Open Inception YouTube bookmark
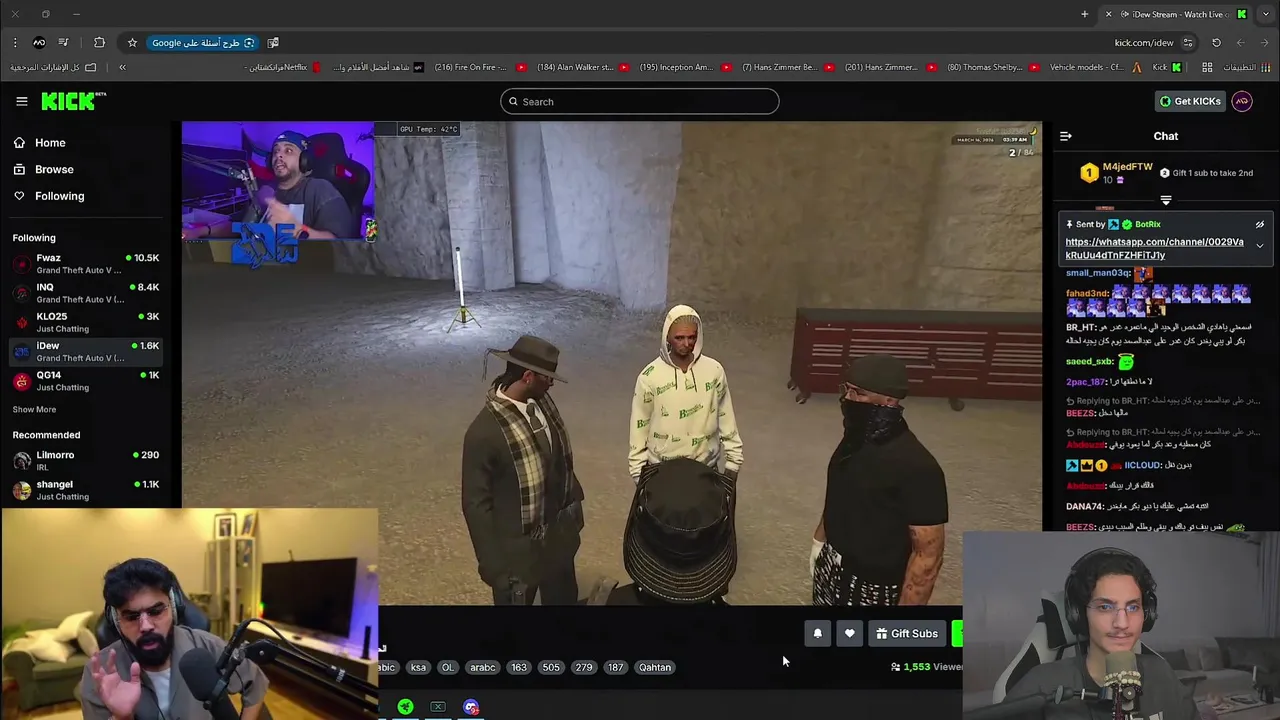Viewport: 1280px width, 720px height. pos(685,67)
